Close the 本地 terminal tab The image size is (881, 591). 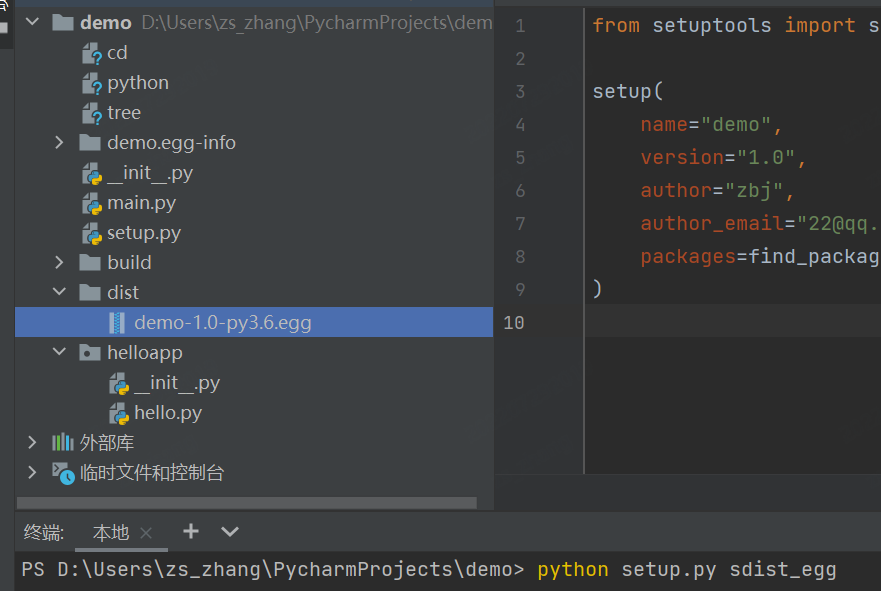[146, 533]
